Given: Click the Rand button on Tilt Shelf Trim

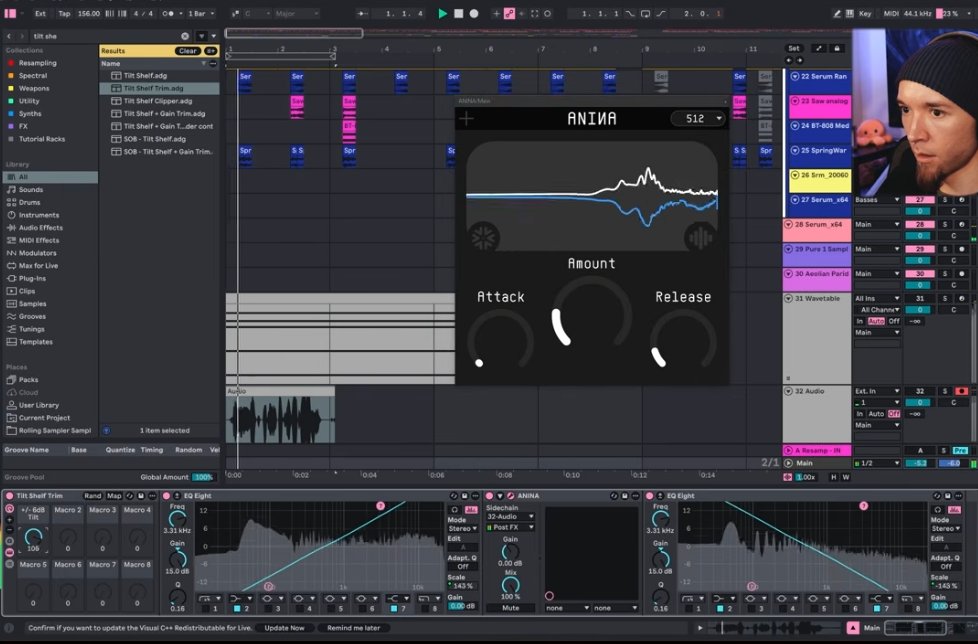Looking at the screenshot, I should click(92, 496).
